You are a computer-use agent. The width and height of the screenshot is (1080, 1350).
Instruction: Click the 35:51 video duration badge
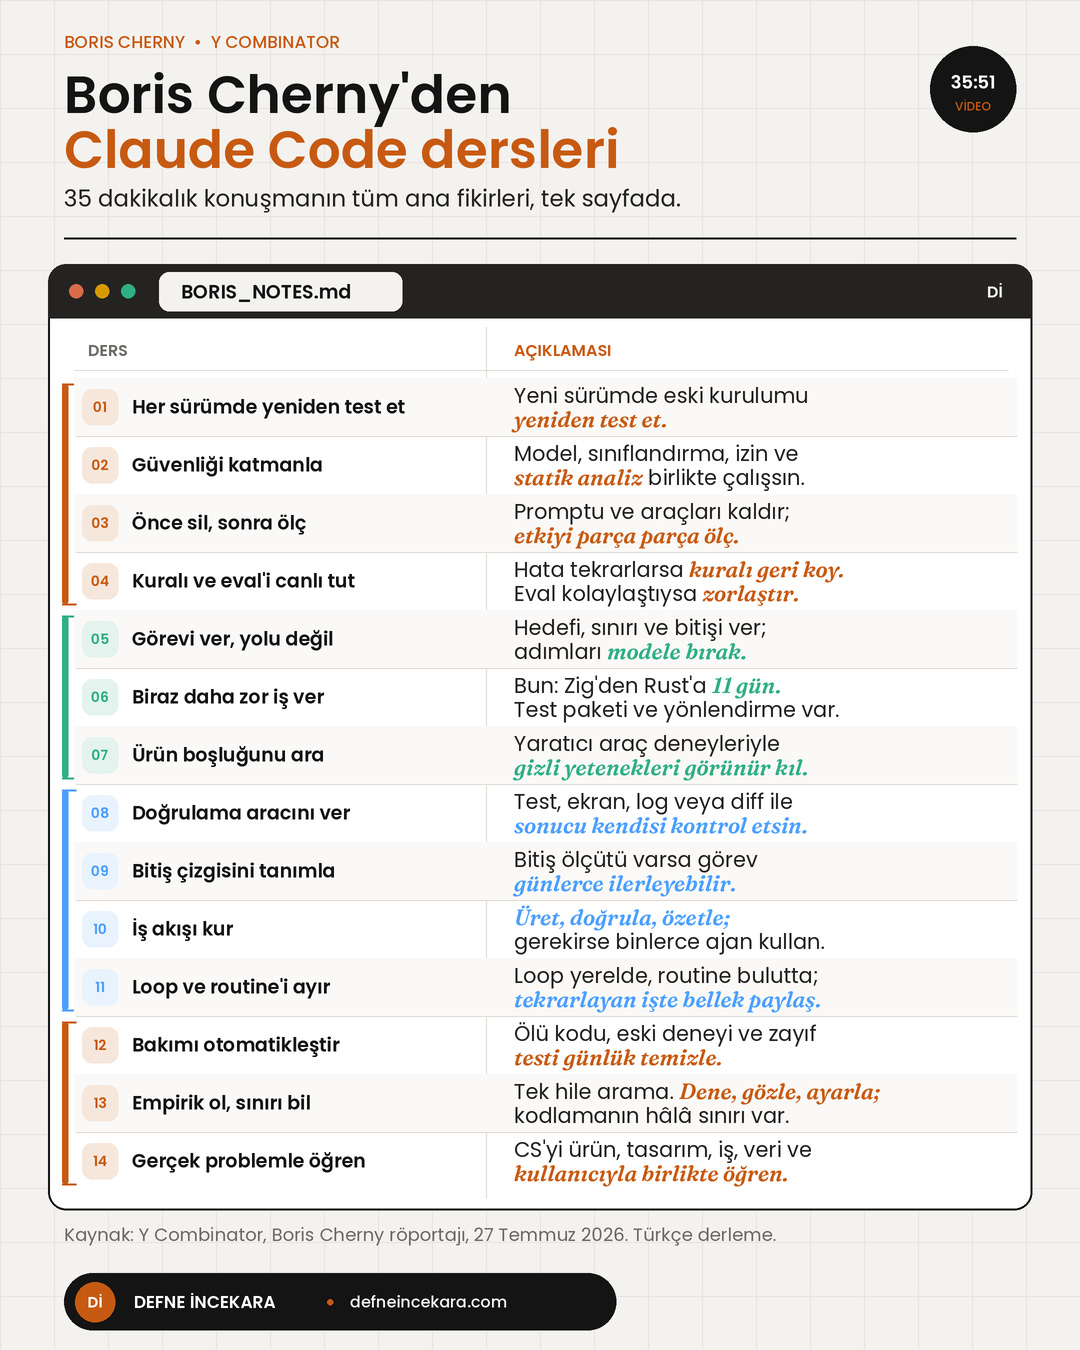(x=973, y=89)
